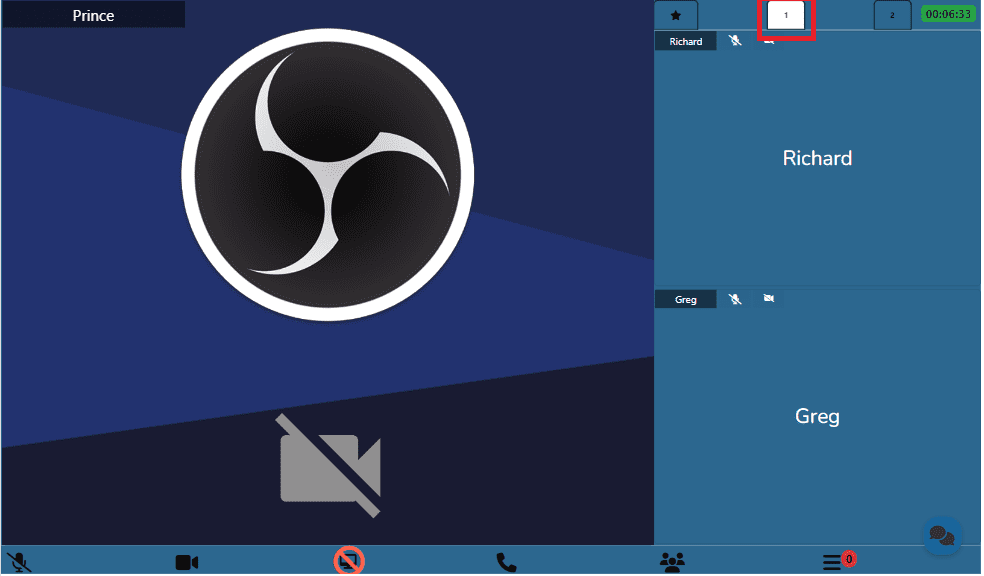This screenshot has height=576, width=984.
Task: Click Greg's name label
Action: (x=686, y=299)
